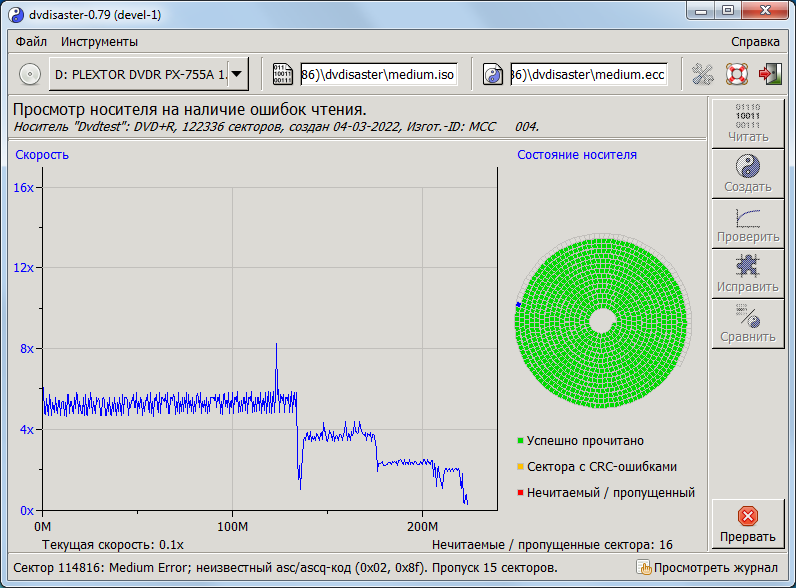Screen dimensions: 796x588
Task: Click the ecc file chooser icon
Action: (x=493, y=74)
